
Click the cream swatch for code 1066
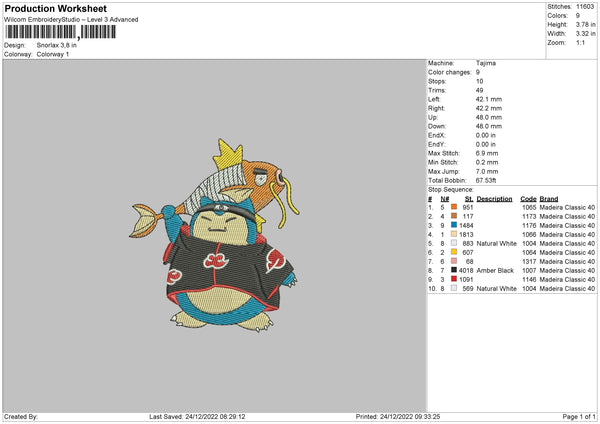(454, 234)
